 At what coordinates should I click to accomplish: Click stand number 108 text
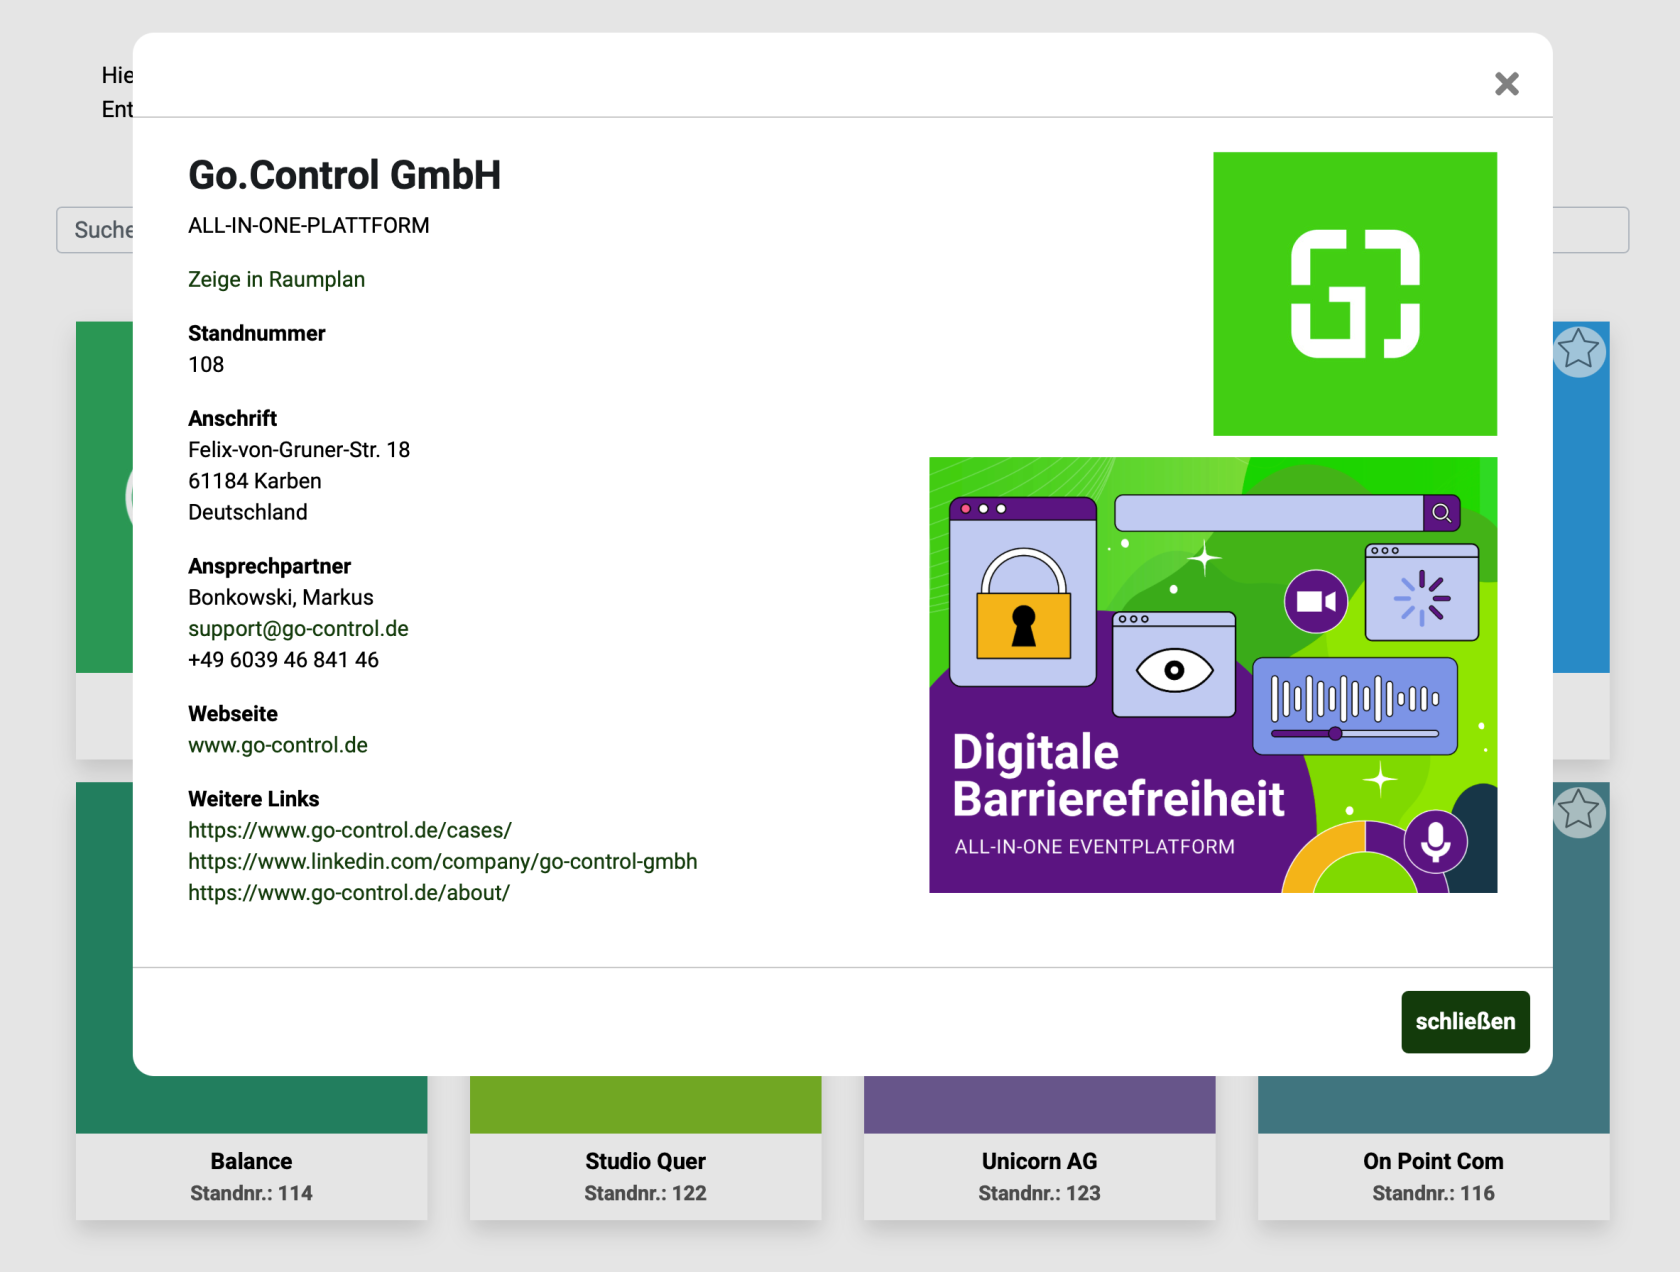[206, 364]
